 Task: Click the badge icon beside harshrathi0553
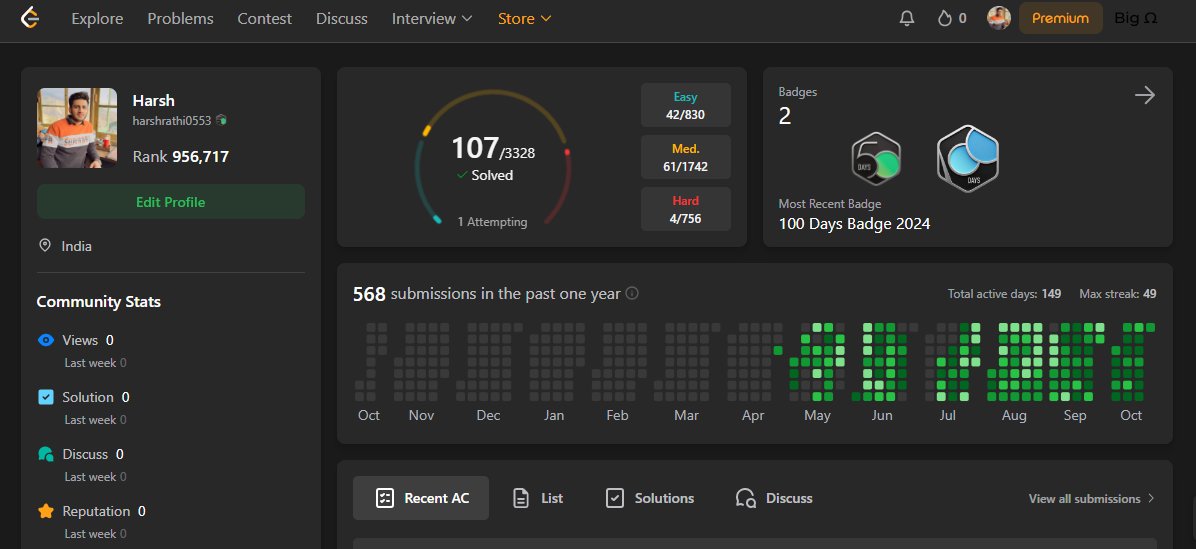click(x=221, y=120)
